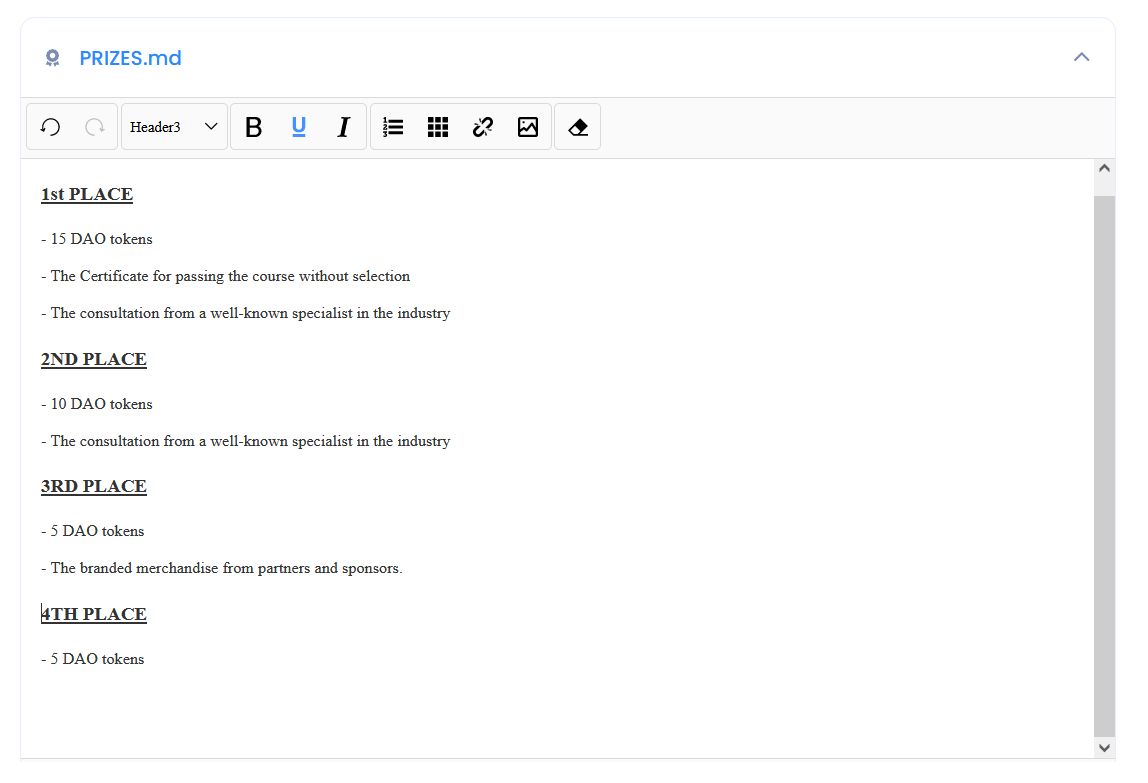The width and height of the screenshot is (1148, 783).
Task: Clear formatting with the eraser icon
Action: pyautogui.click(x=577, y=127)
